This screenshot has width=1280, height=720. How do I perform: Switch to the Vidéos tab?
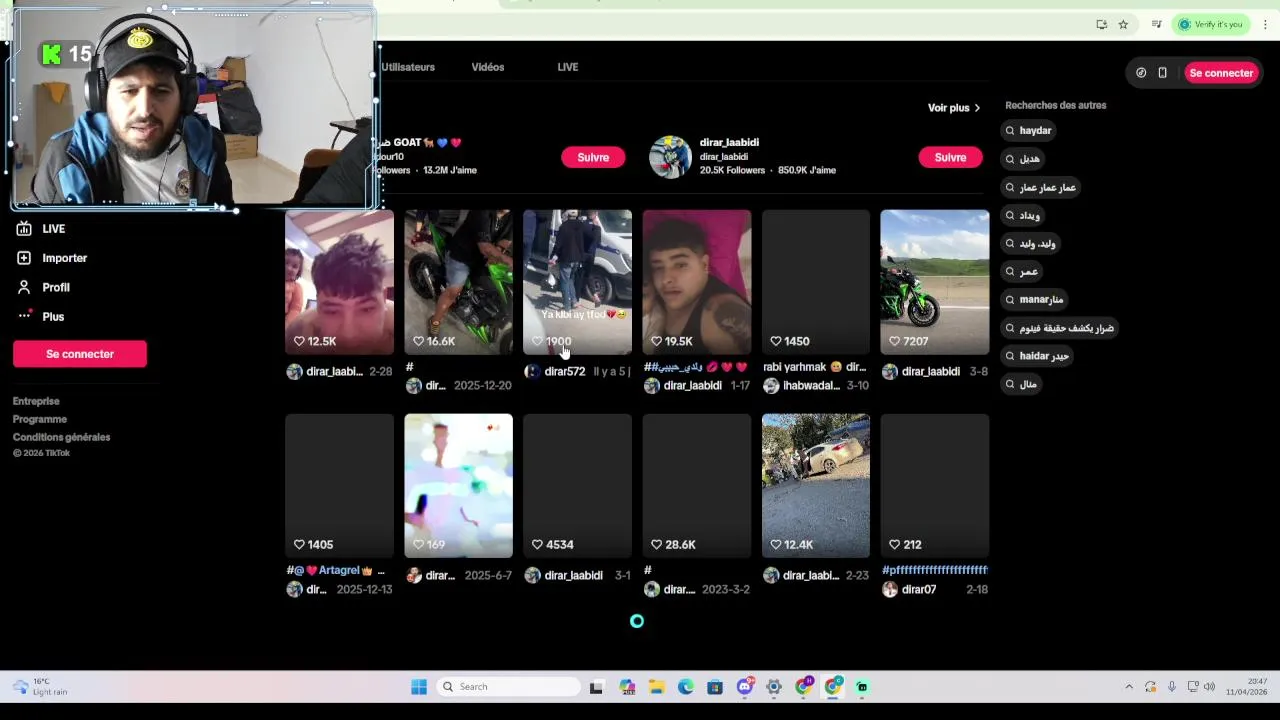(488, 67)
